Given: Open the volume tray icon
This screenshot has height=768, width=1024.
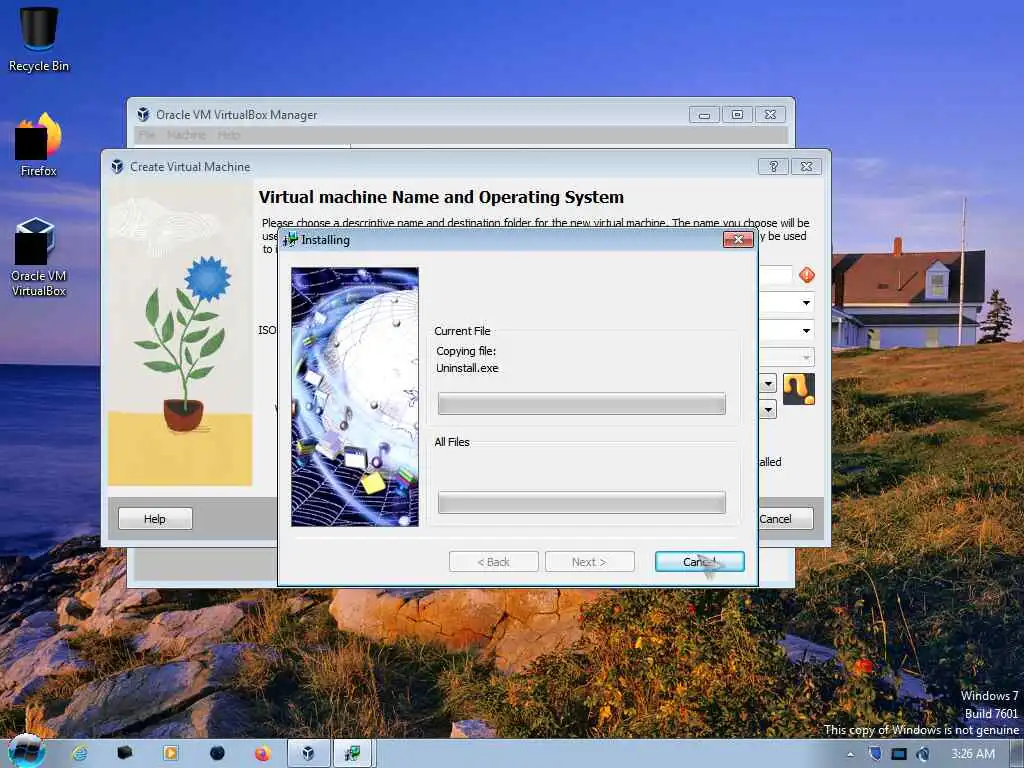Looking at the screenshot, I should (x=923, y=754).
